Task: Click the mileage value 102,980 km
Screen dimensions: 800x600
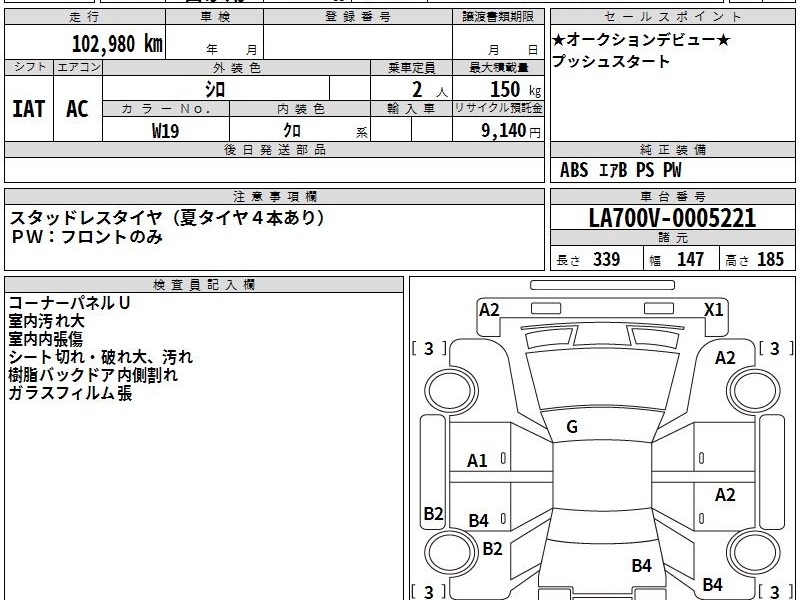Action: 117,44
